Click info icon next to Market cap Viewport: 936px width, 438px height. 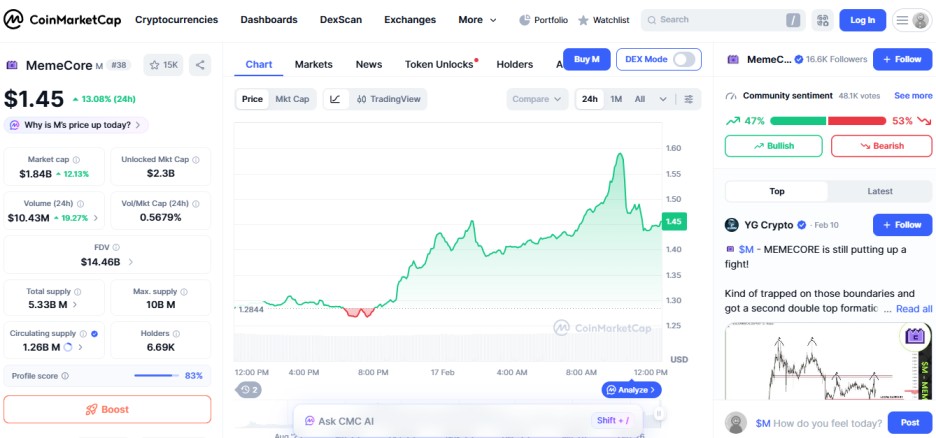click(76, 160)
